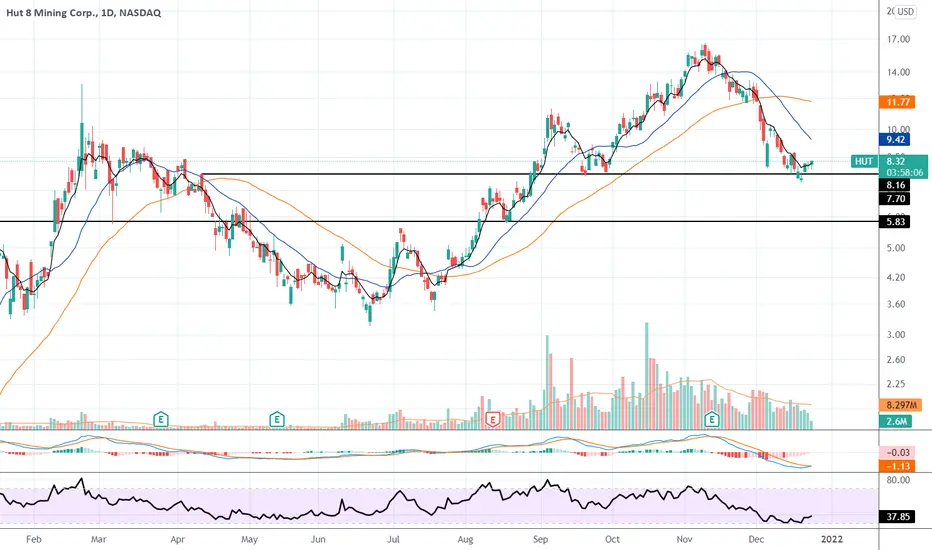Image resolution: width=932 pixels, height=550 pixels.
Task: Click the 3.60 price axis label
Action: pos(896,304)
